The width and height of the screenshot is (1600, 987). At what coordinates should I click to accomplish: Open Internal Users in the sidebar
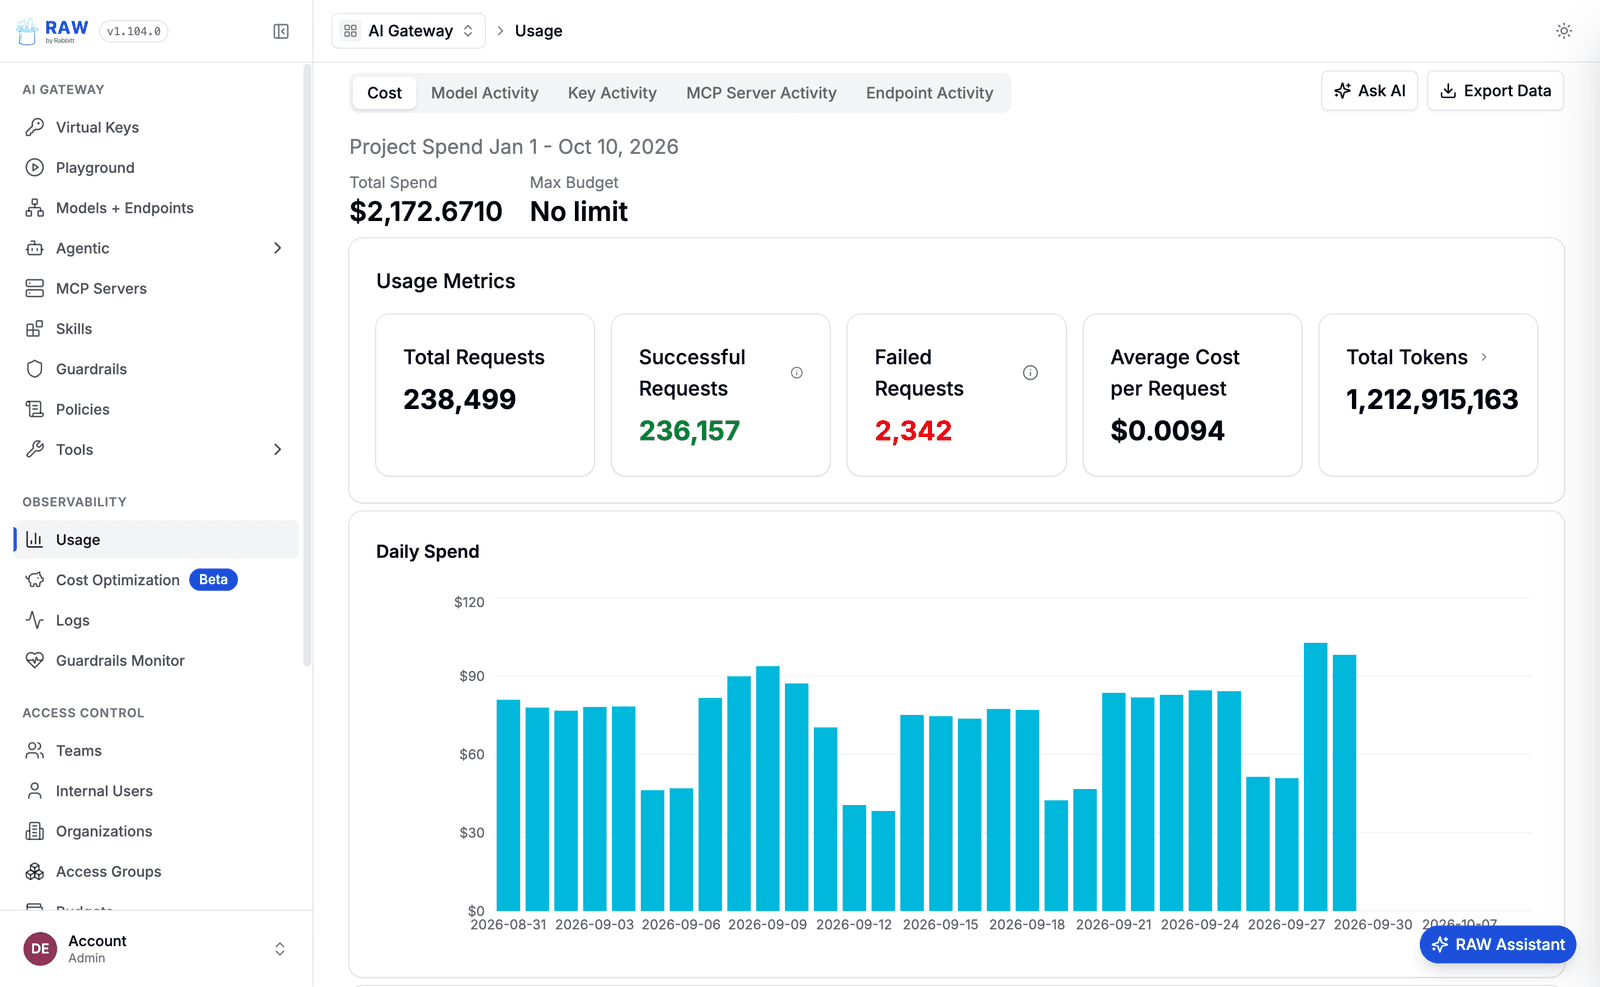coord(156,791)
